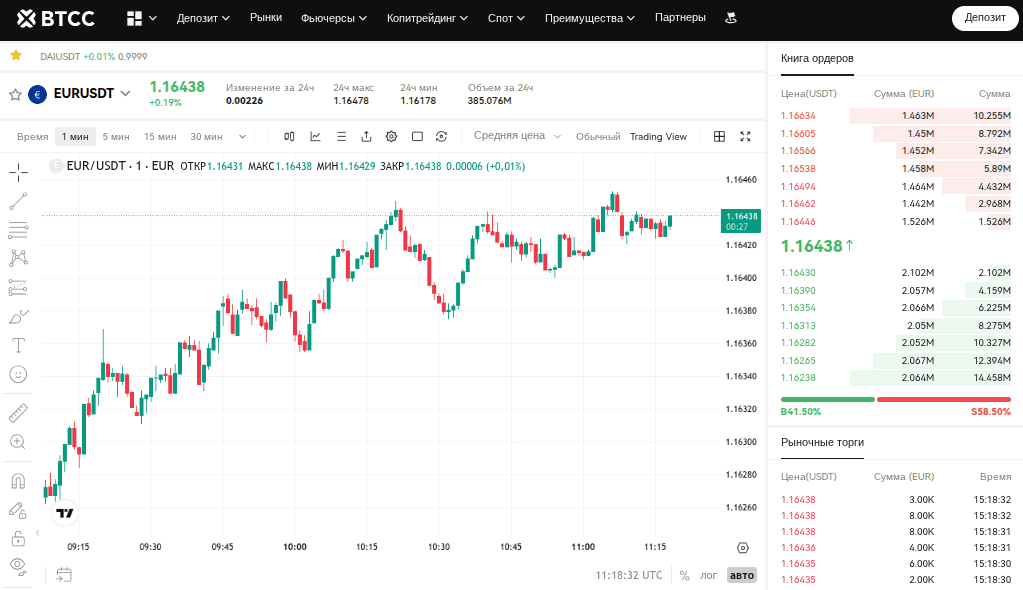The width and height of the screenshot is (1023, 590).
Task: Click the gift/rewards icon in top navigation
Action: [731, 18]
